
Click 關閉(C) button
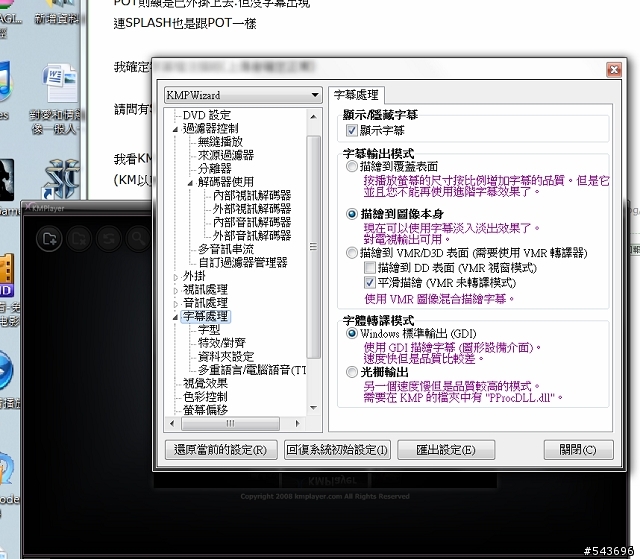[x=578, y=450]
